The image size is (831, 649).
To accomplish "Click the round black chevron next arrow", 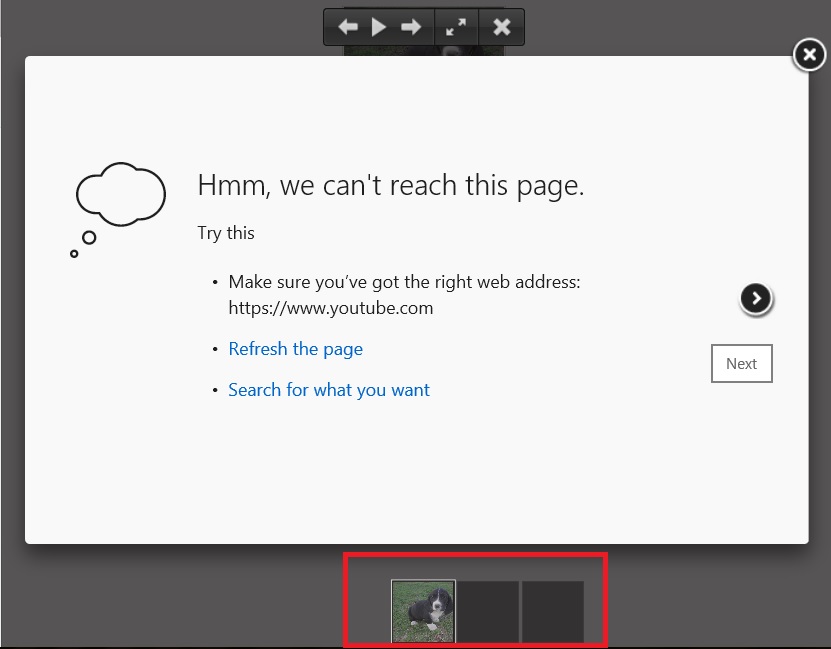I will [x=756, y=298].
